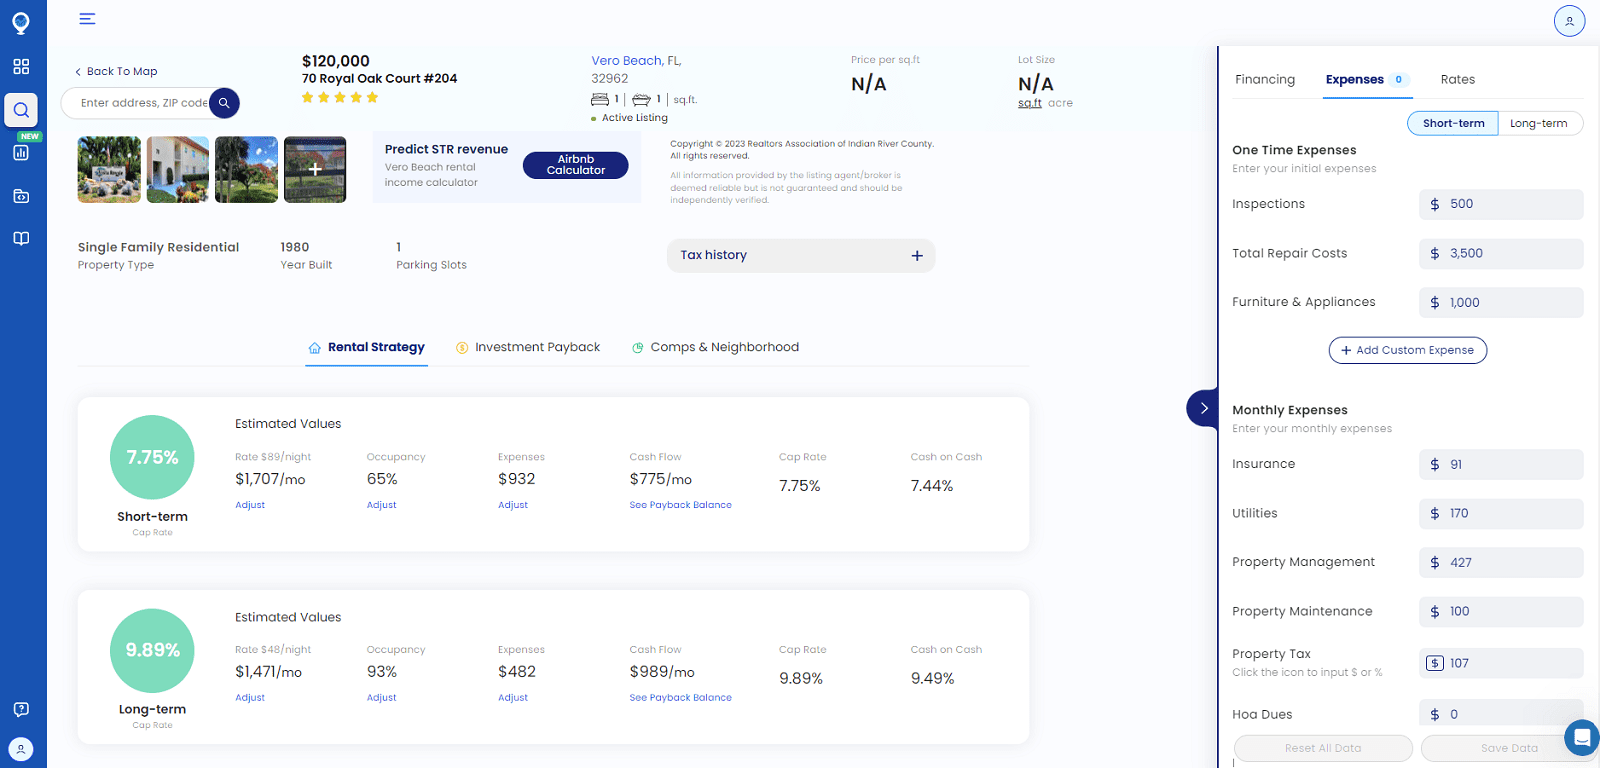Click the Inspections amount input field
The width and height of the screenshot is (1600, 768).
click(x=1510, y=204)
